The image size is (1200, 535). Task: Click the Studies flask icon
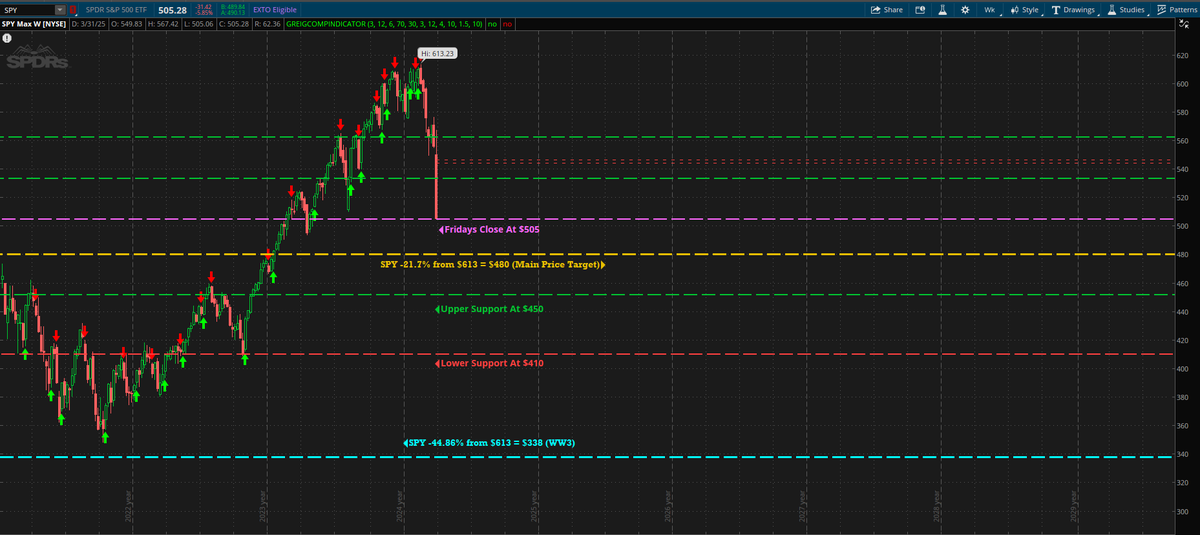(1111, 9)
